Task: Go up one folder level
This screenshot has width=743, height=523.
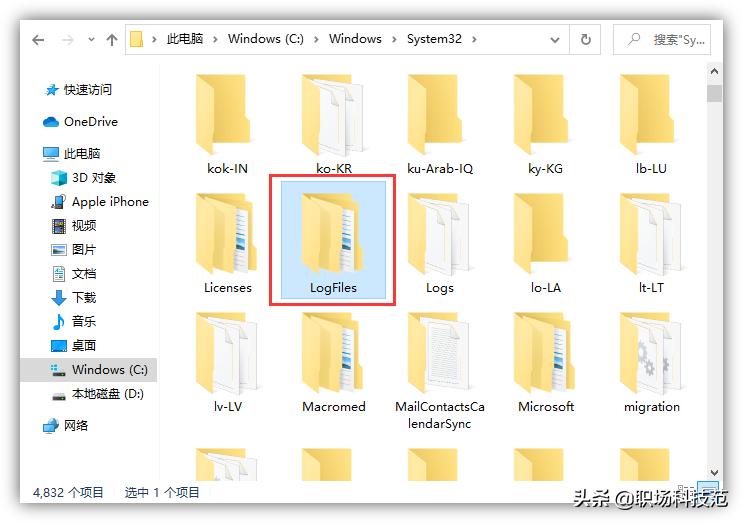Action: (x=112, y=40)
